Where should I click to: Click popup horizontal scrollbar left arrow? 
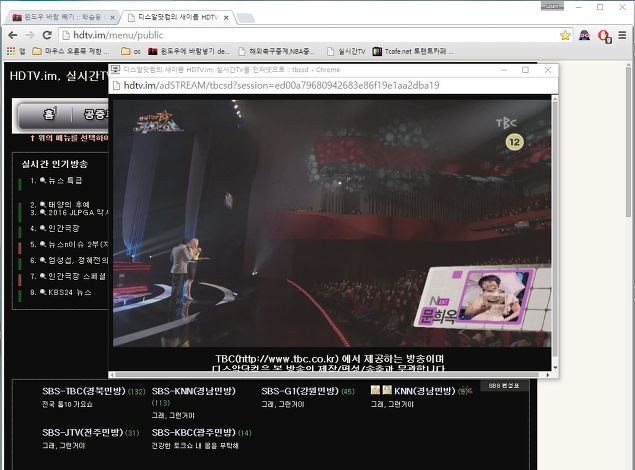[x=112, y=375]
